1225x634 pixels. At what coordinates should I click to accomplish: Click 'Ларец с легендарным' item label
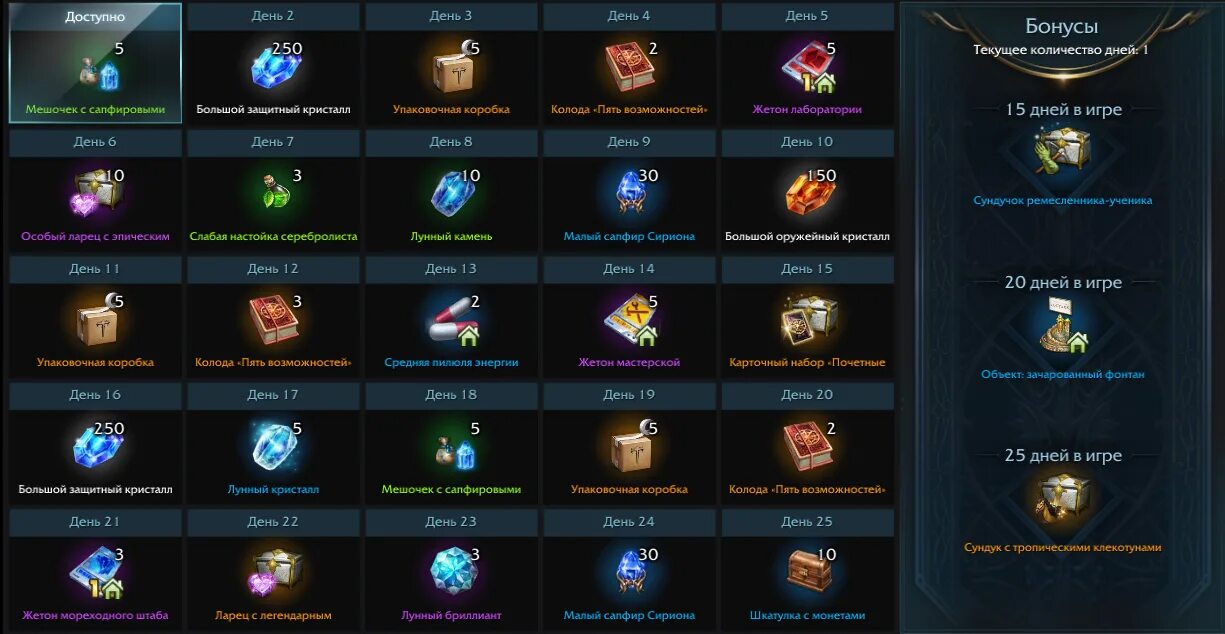pyautogui.click(x=273, y=616)
